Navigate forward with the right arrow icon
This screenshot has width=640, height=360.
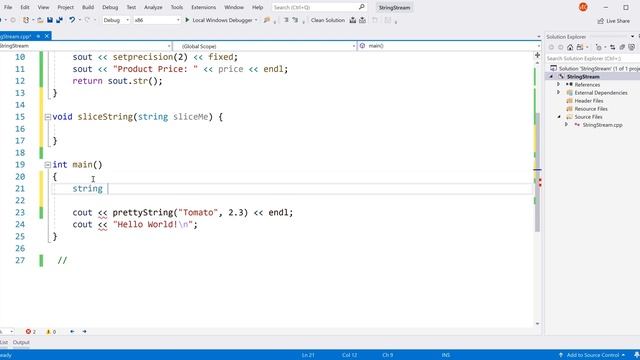tap(84, 332)
